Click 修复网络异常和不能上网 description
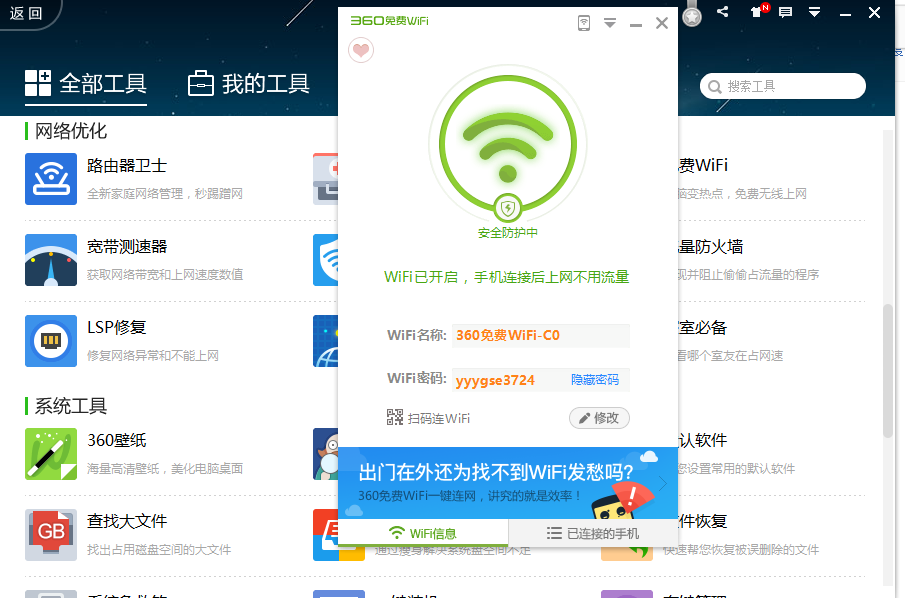Viewport: 905px width, 598px height. pos(153,356)
